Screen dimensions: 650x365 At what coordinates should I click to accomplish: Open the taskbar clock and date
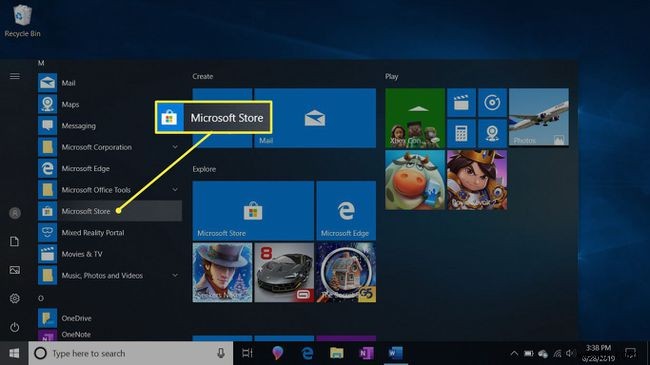click(x=598, y=353)
